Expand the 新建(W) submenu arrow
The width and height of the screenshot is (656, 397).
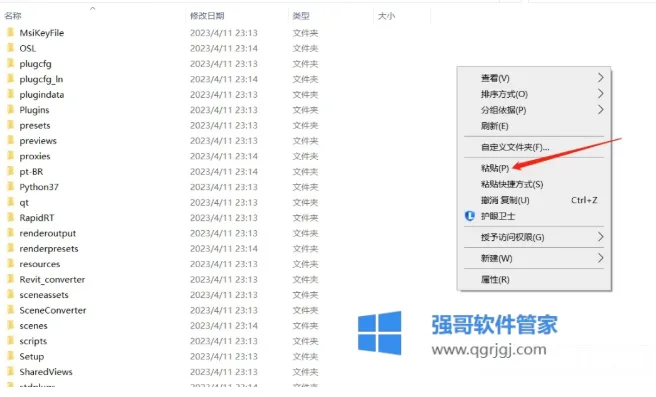(x=601, y=258)
